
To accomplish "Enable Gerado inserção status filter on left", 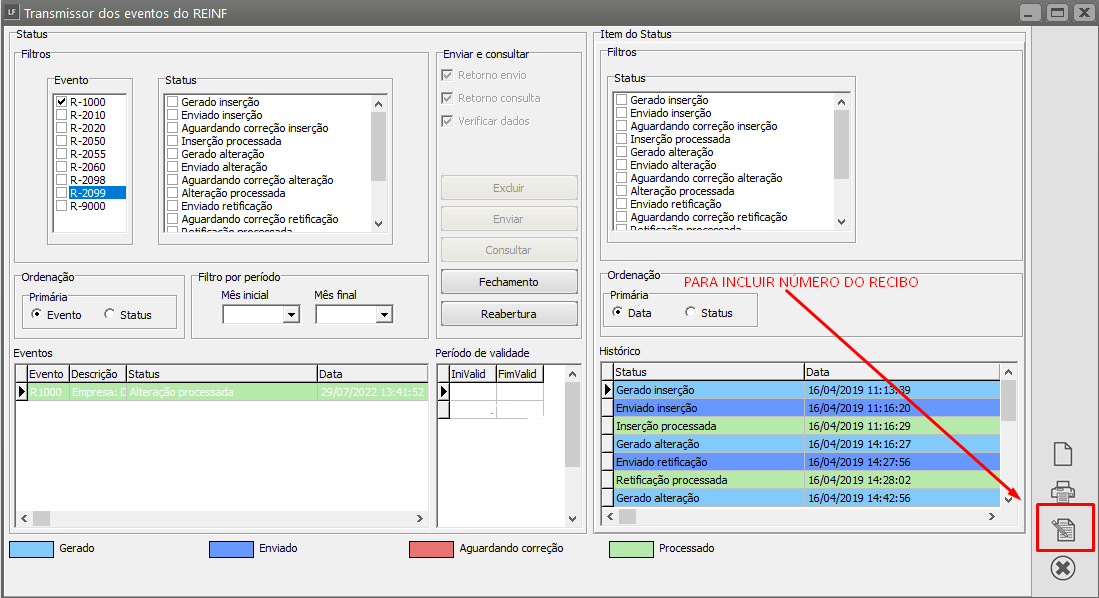I will 173,102.
